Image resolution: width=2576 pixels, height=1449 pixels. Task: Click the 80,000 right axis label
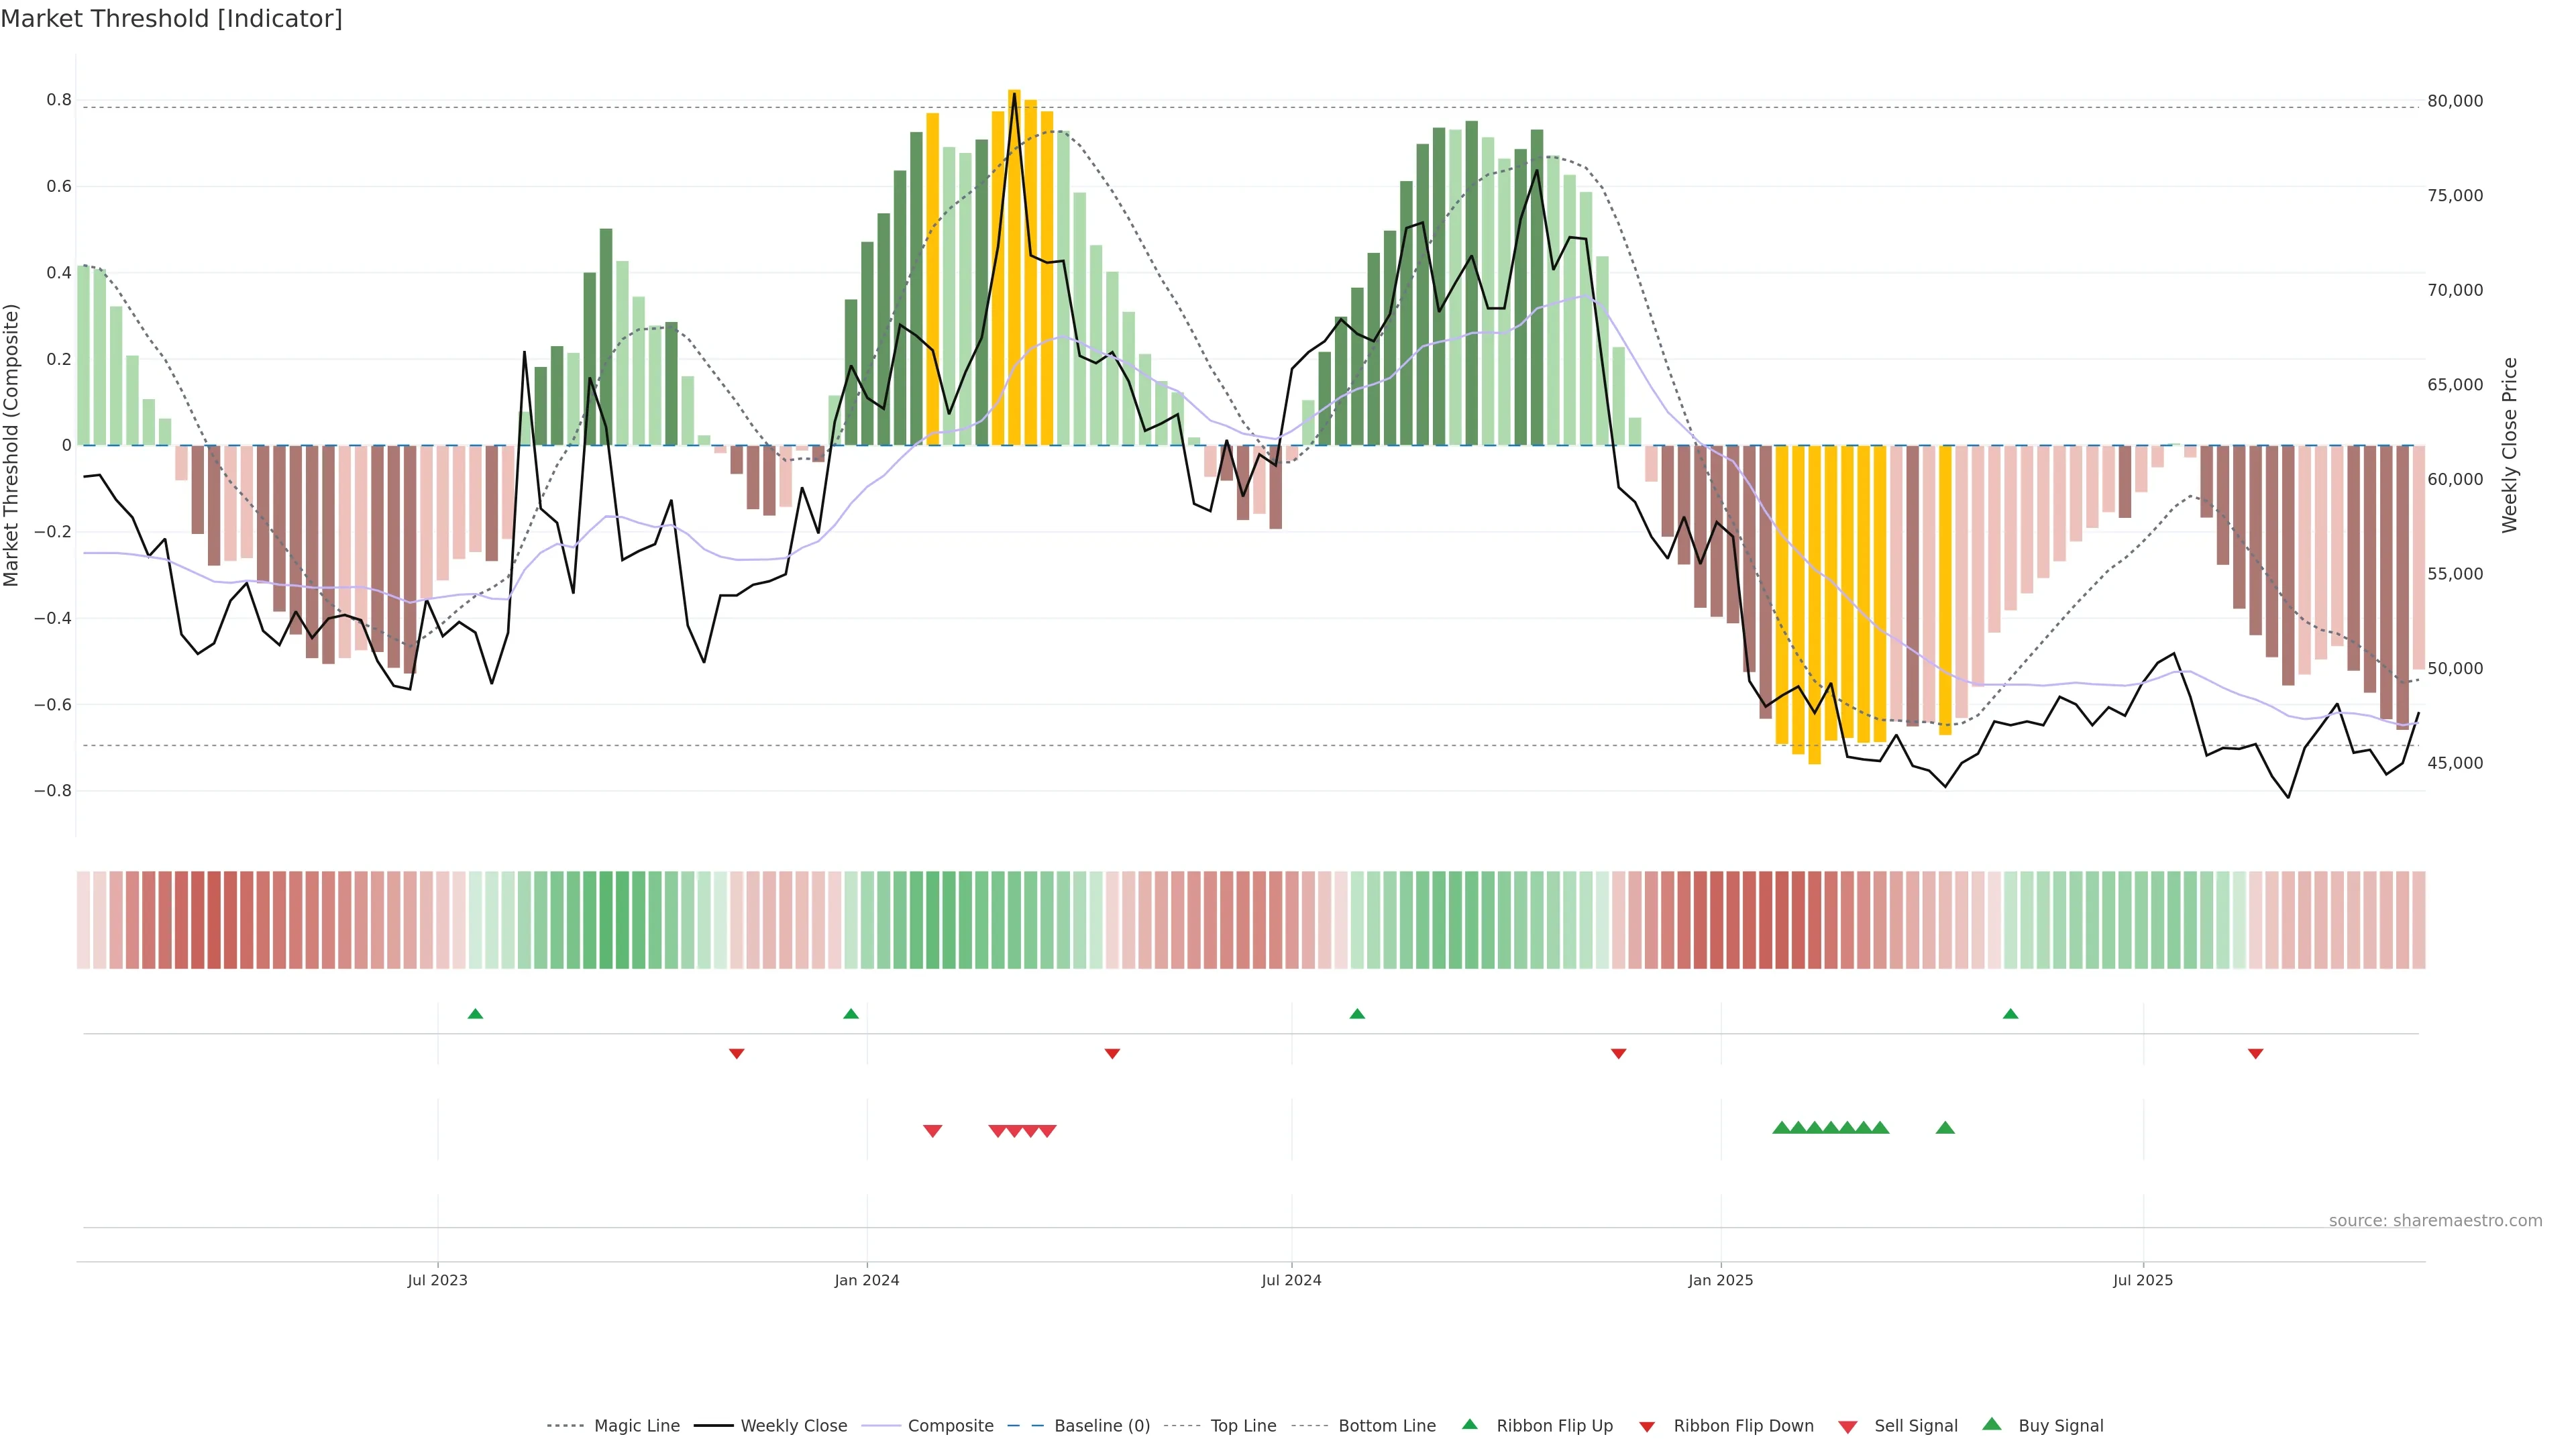pos(2455,101)
